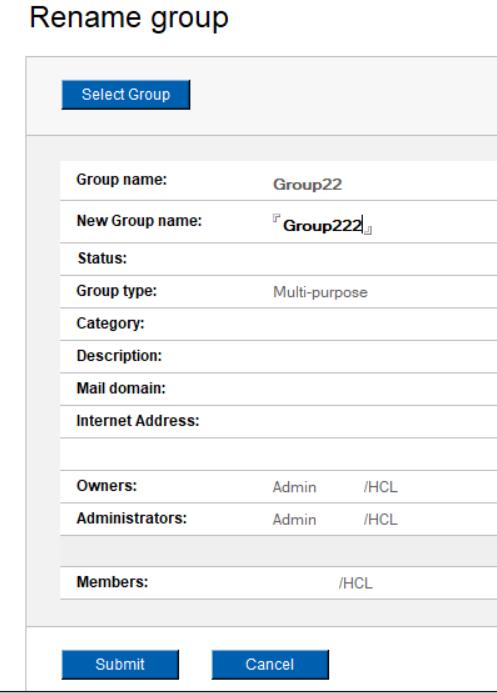Click the Group name label
The width and height of the screenshot is (497, 693).
click(121, 179)
